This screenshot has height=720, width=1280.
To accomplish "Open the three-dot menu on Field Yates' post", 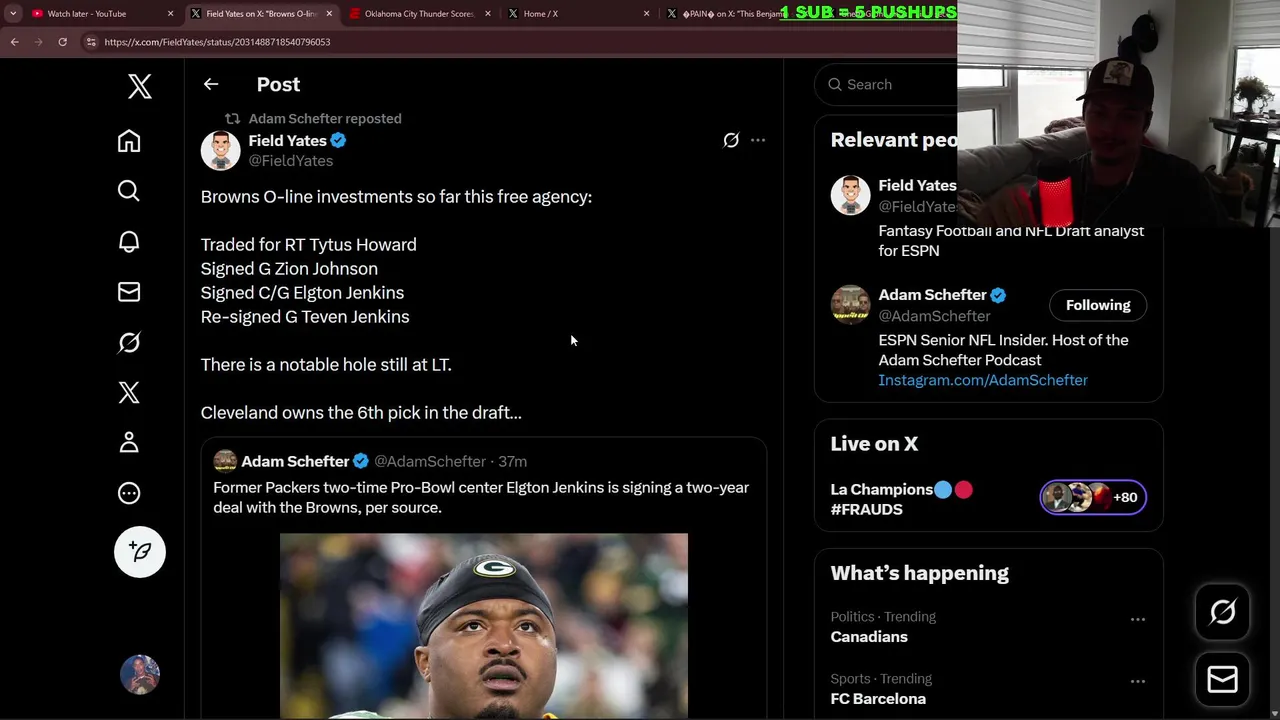I will (758, 141).
